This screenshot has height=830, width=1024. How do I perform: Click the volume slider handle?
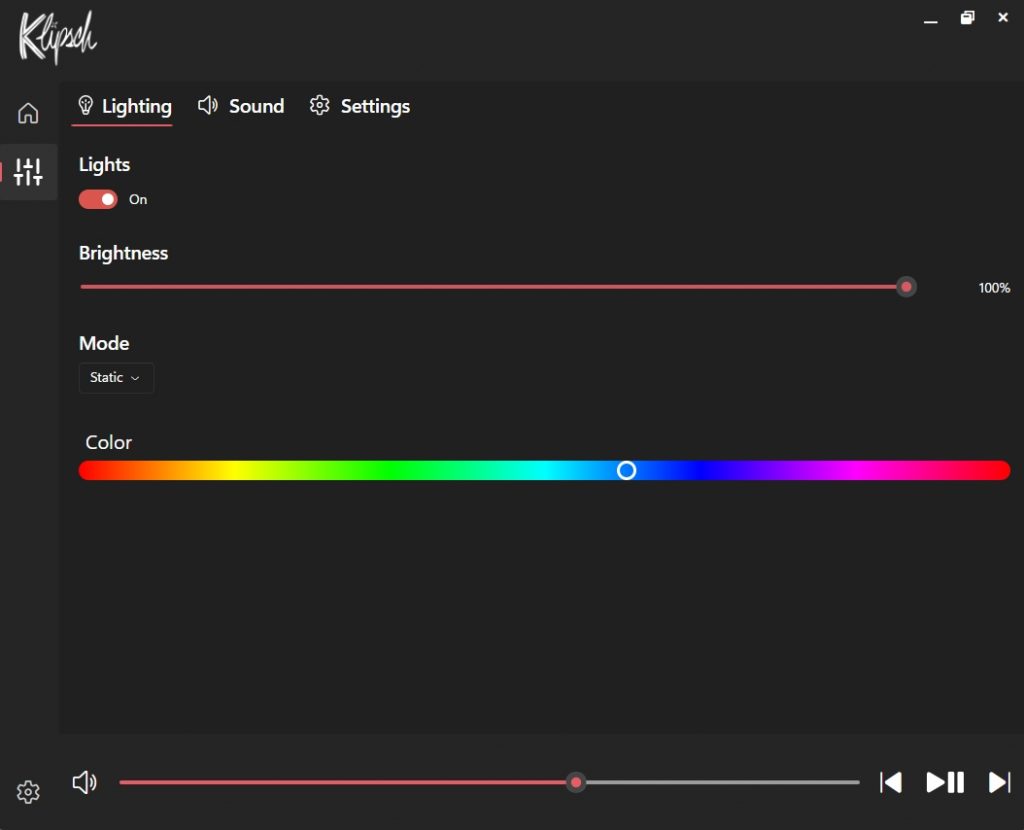click(575, 782)
